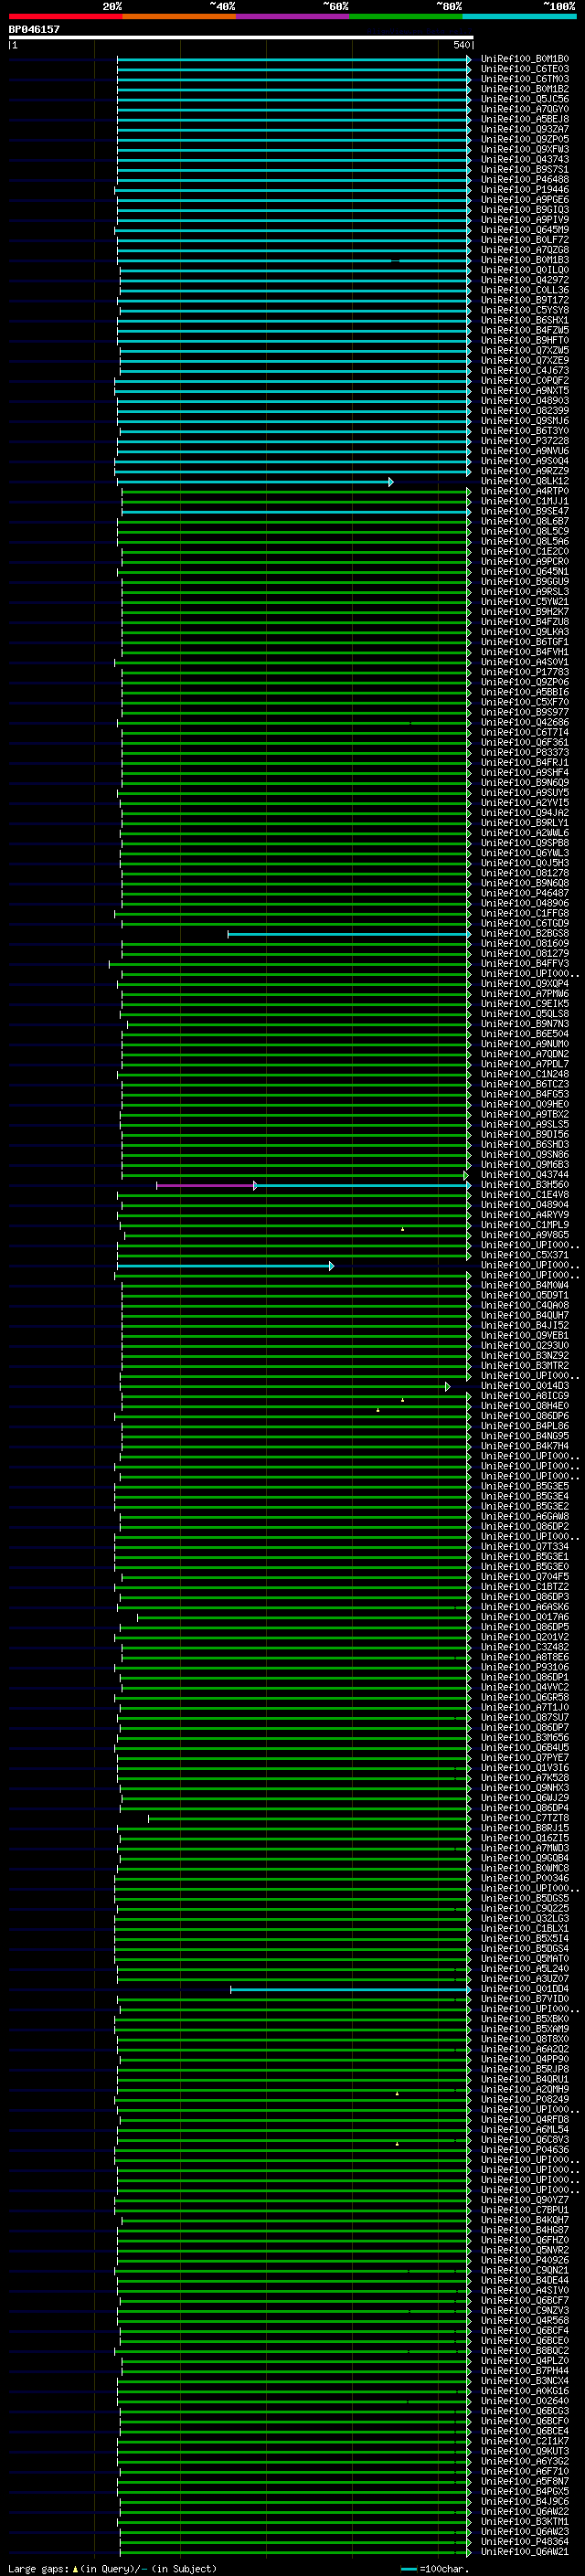Image resolution: width=585 pixels, height=2576 pixels.
Task: Click the green ~80% identity legend segment
Action: pyautogui.click(x=406, y=16)
